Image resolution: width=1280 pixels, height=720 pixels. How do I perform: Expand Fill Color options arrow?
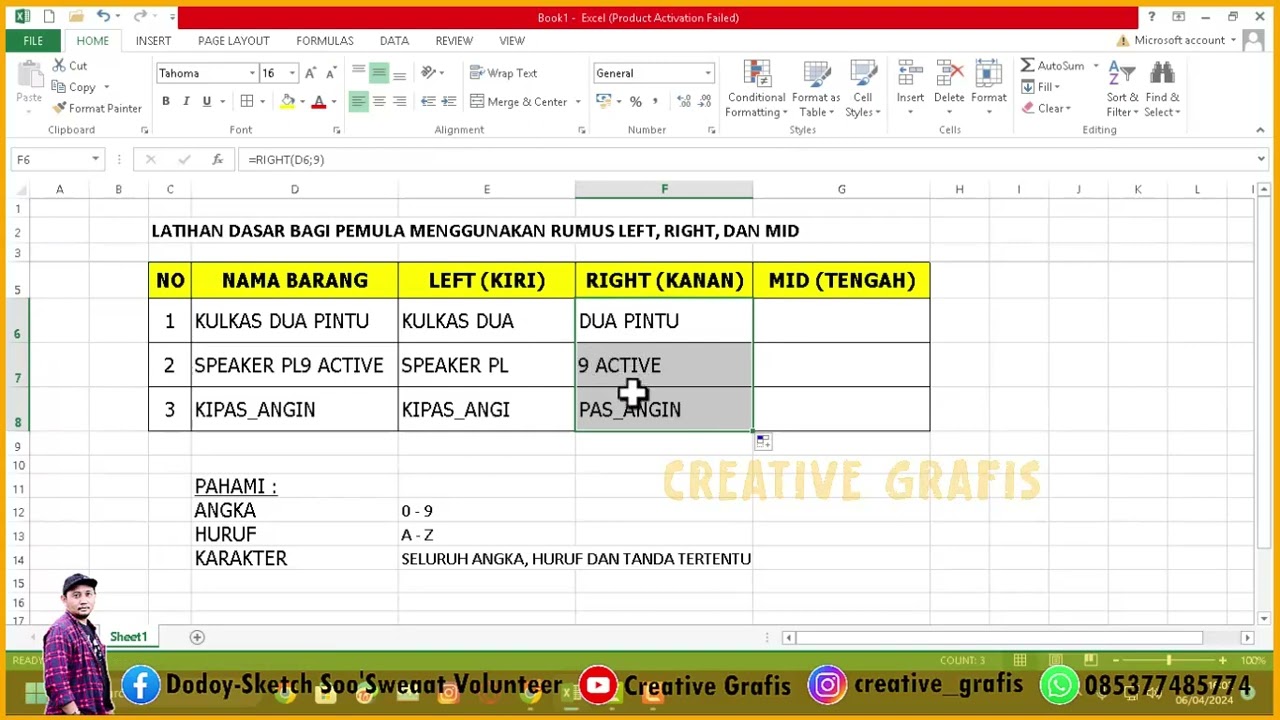coord(302,101)
